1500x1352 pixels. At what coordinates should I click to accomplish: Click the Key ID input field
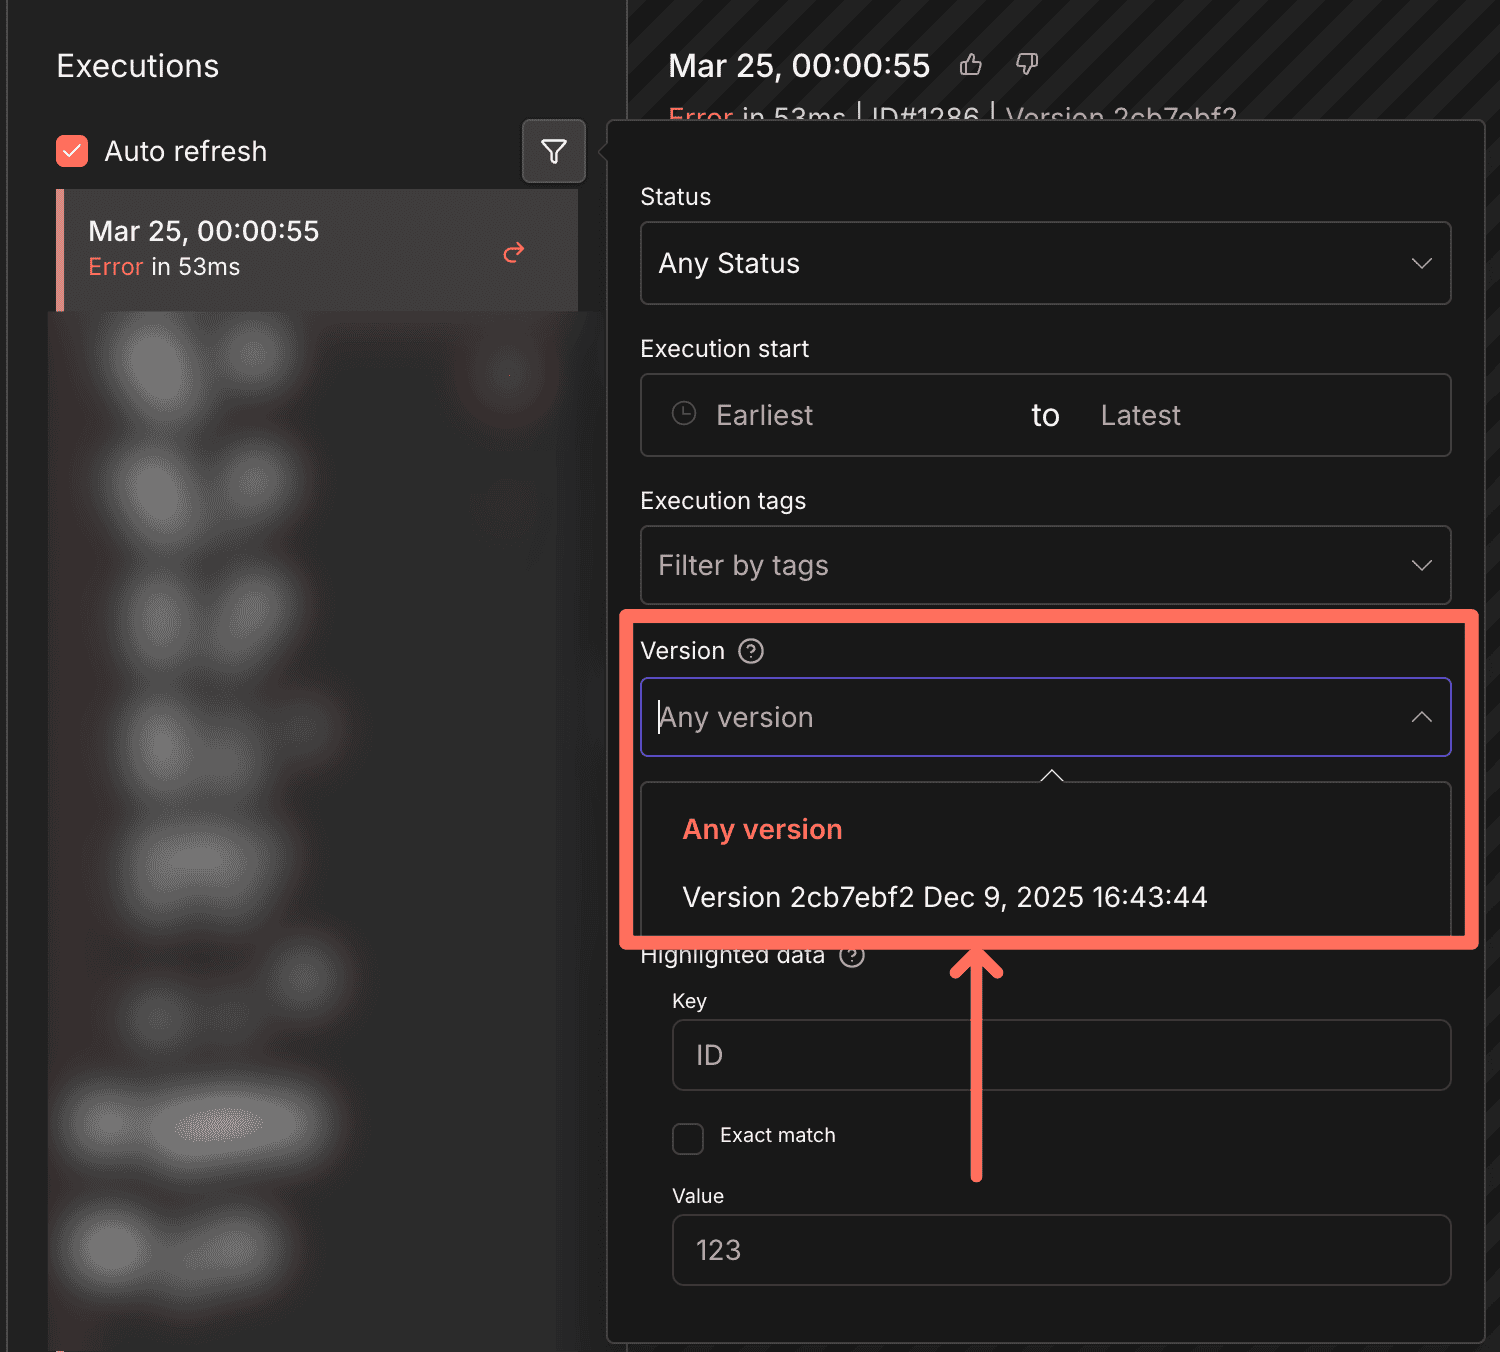click(1061, 1055)
